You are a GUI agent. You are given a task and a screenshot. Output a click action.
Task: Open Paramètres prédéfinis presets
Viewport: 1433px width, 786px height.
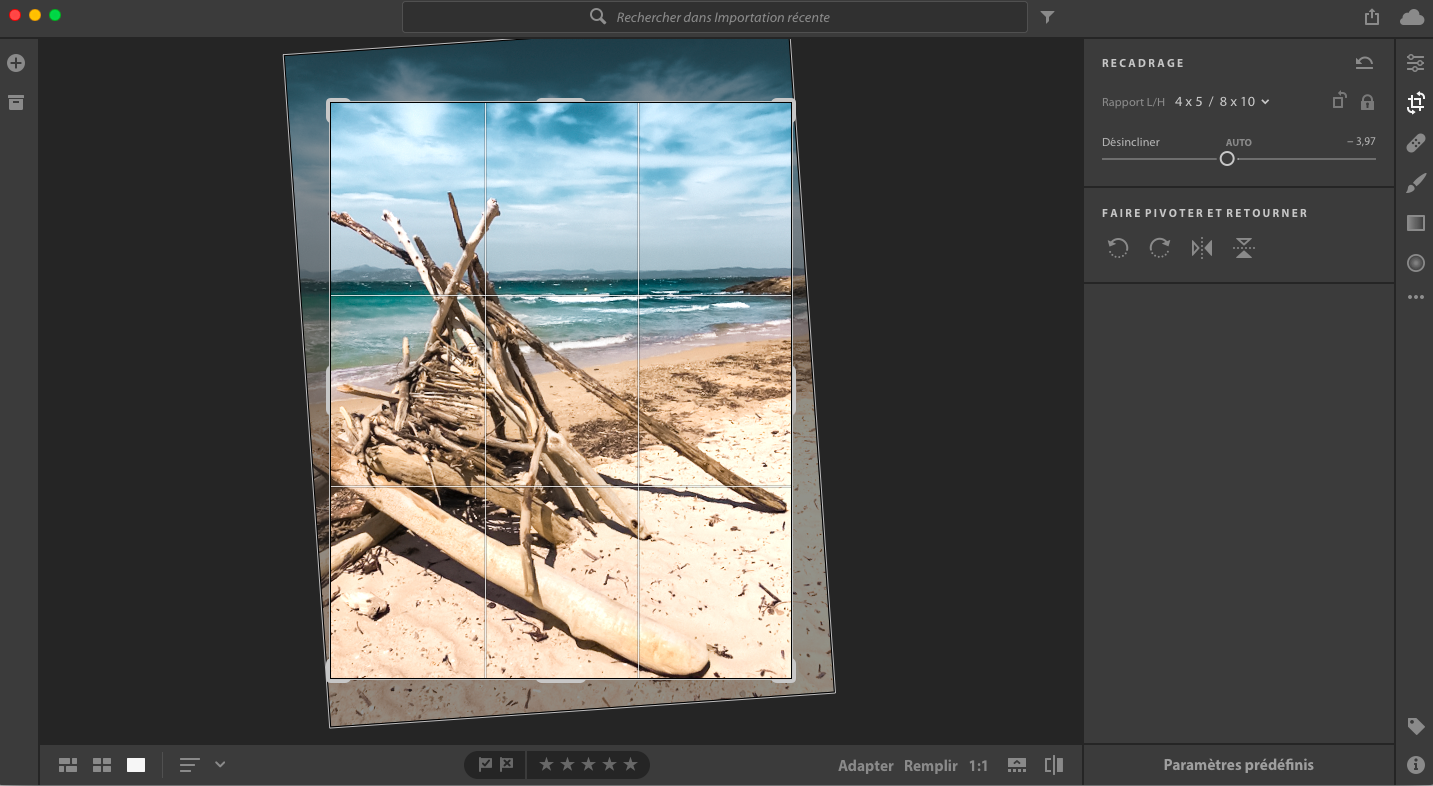point(1238,765)
